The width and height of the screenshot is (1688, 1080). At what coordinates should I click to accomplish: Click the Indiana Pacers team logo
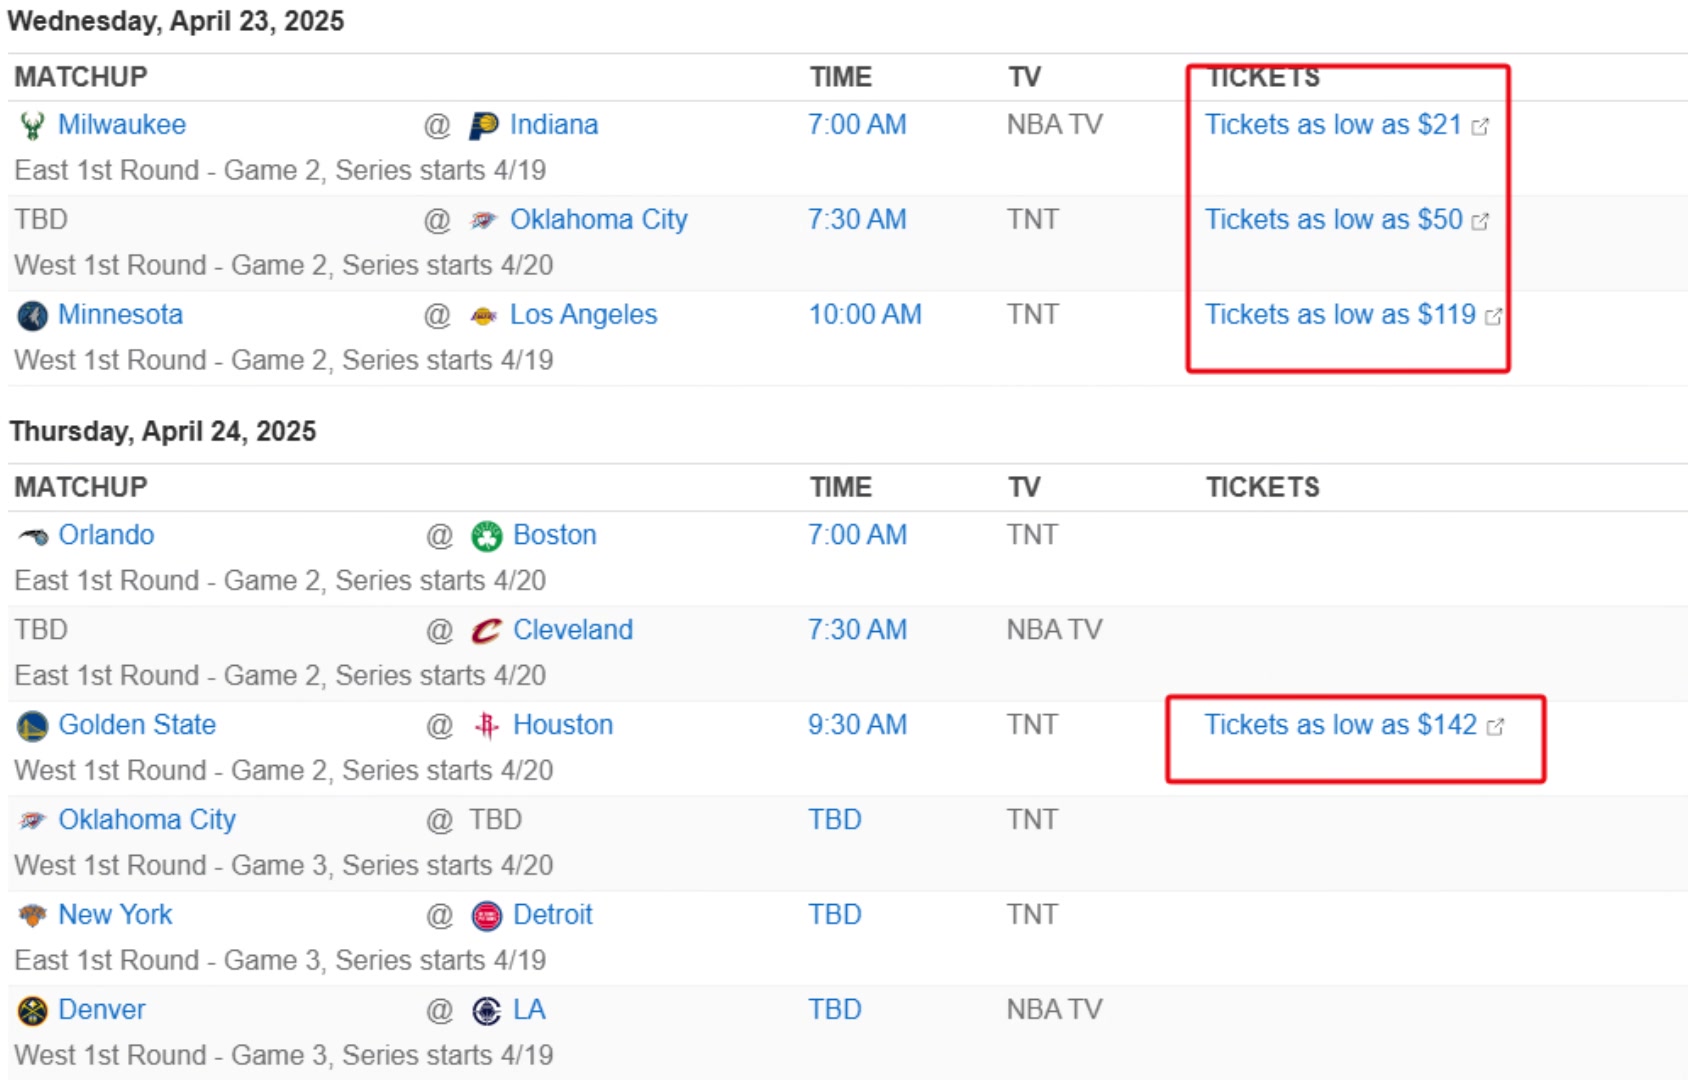click(x=484, y=126)
